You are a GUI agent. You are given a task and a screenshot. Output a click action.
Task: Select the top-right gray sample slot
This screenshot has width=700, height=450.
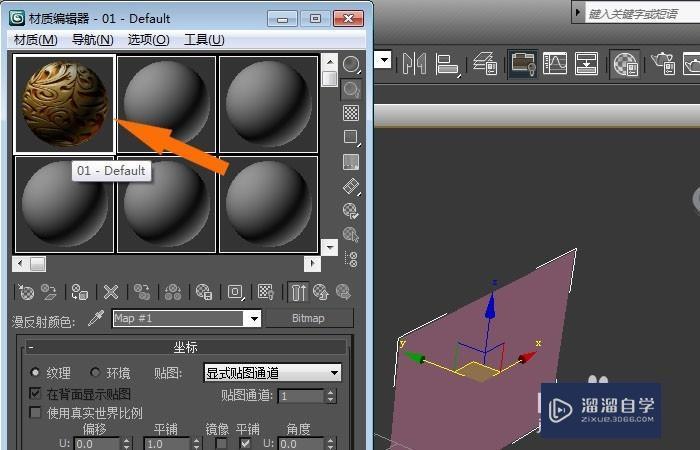click(268, 104)
